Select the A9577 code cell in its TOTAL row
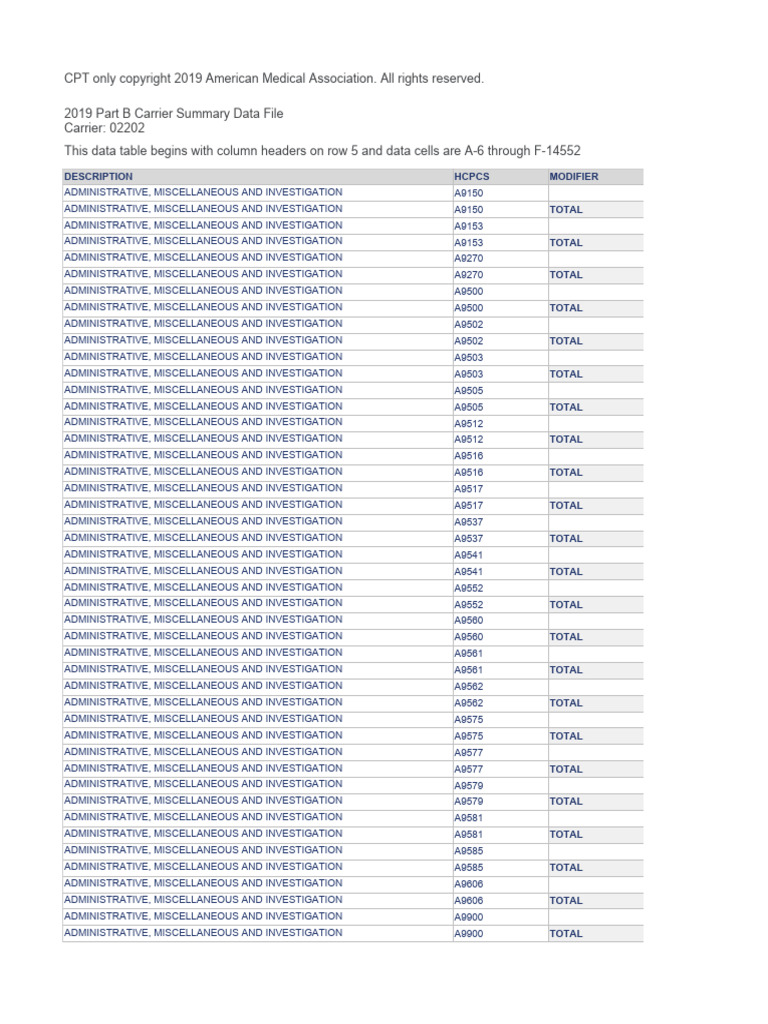 (x=469, y=769)
